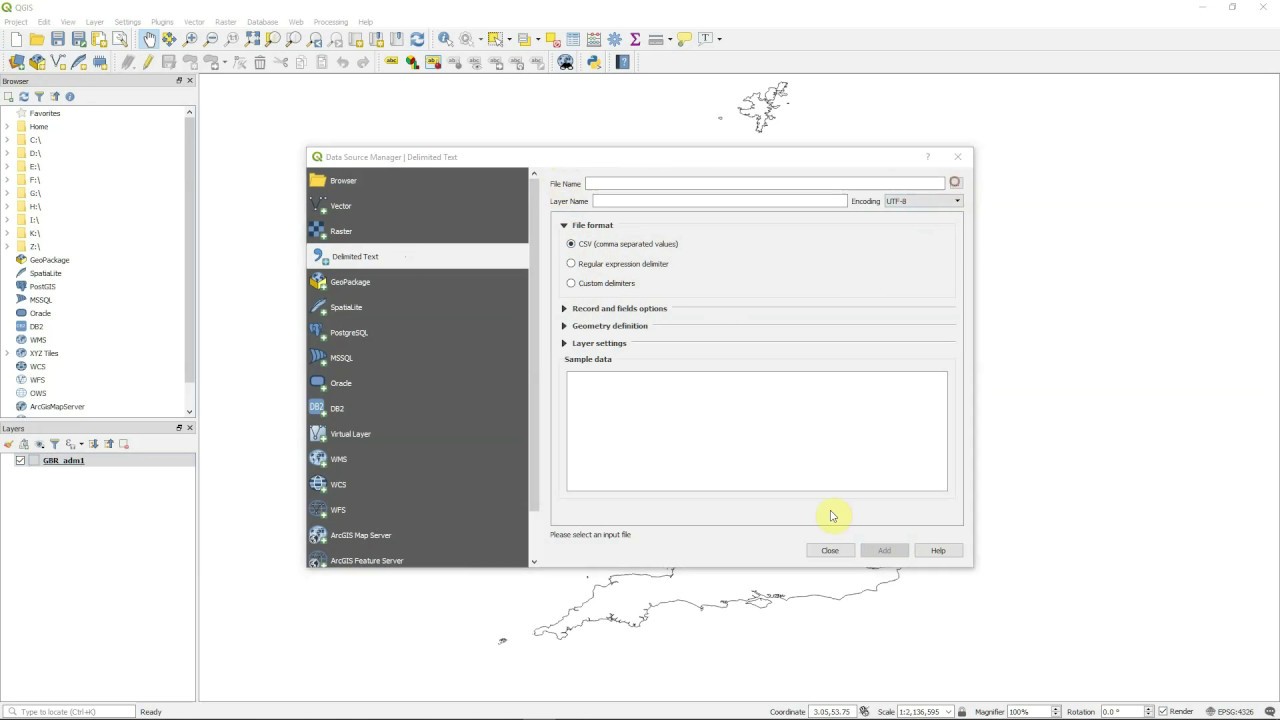Screen dimensions: 1280x720
Task: Open the Processing Toolbox gear icon
Action: tap(615, 39)
